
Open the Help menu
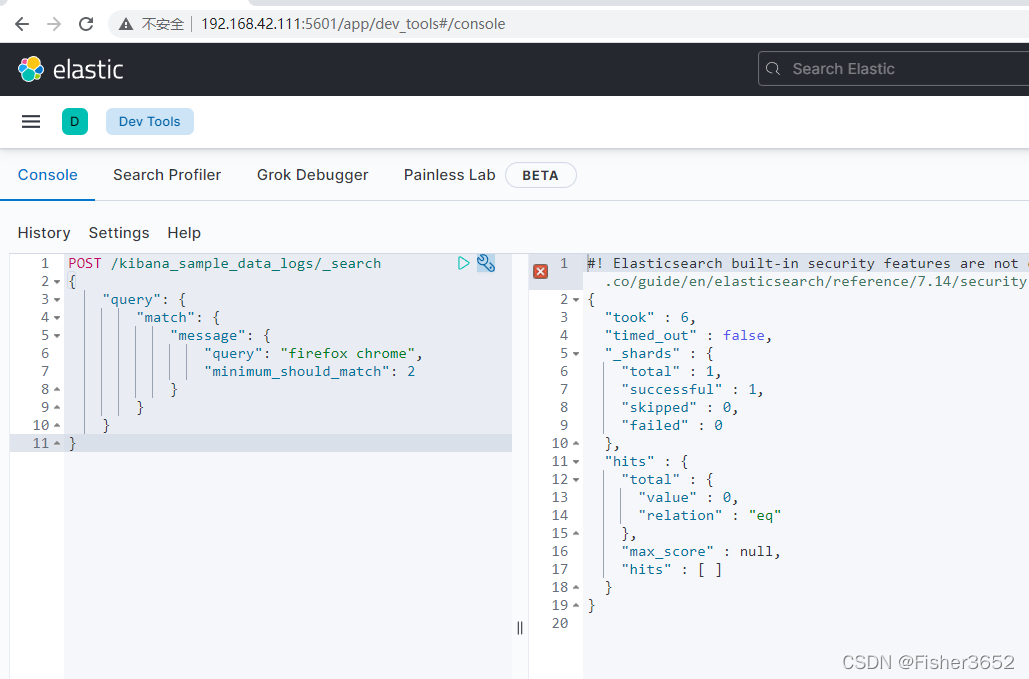point(184,233)
